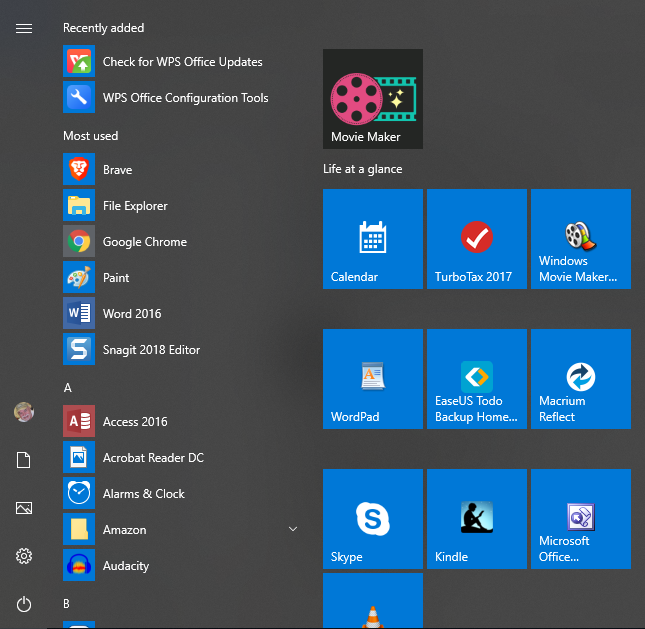The image size is (645, 629).
Task: Open Settings gear in the sidebar
Action: 24,556
